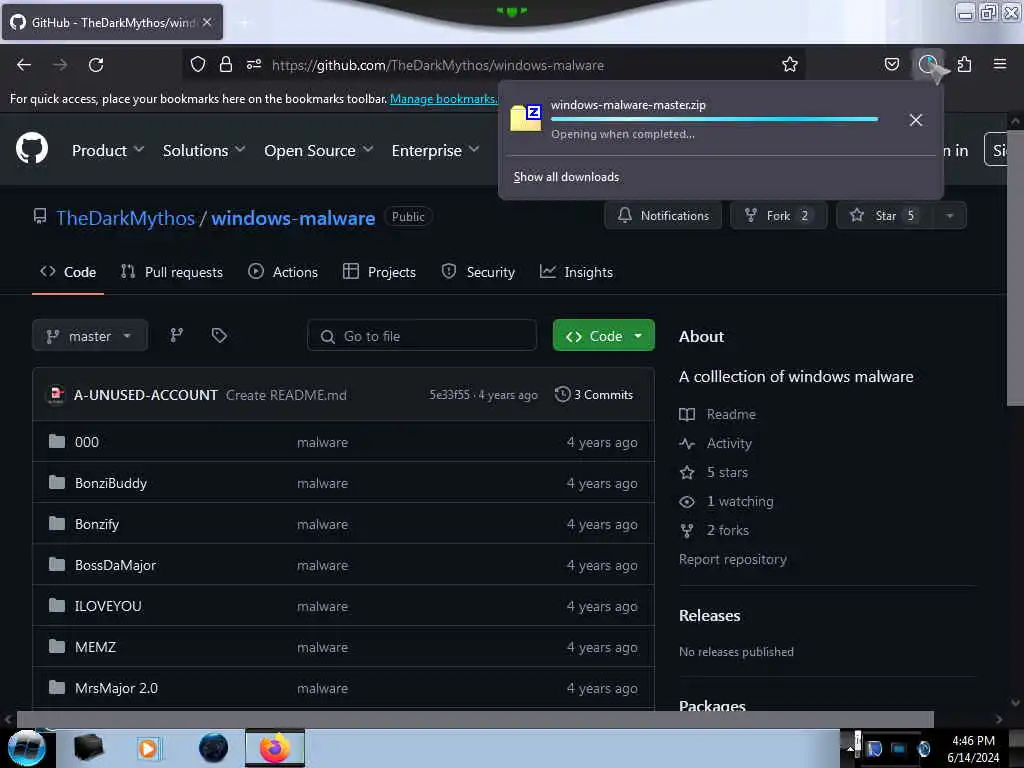Click the Firefox taskbar icon
The image size is (1024, 768).
275,748
